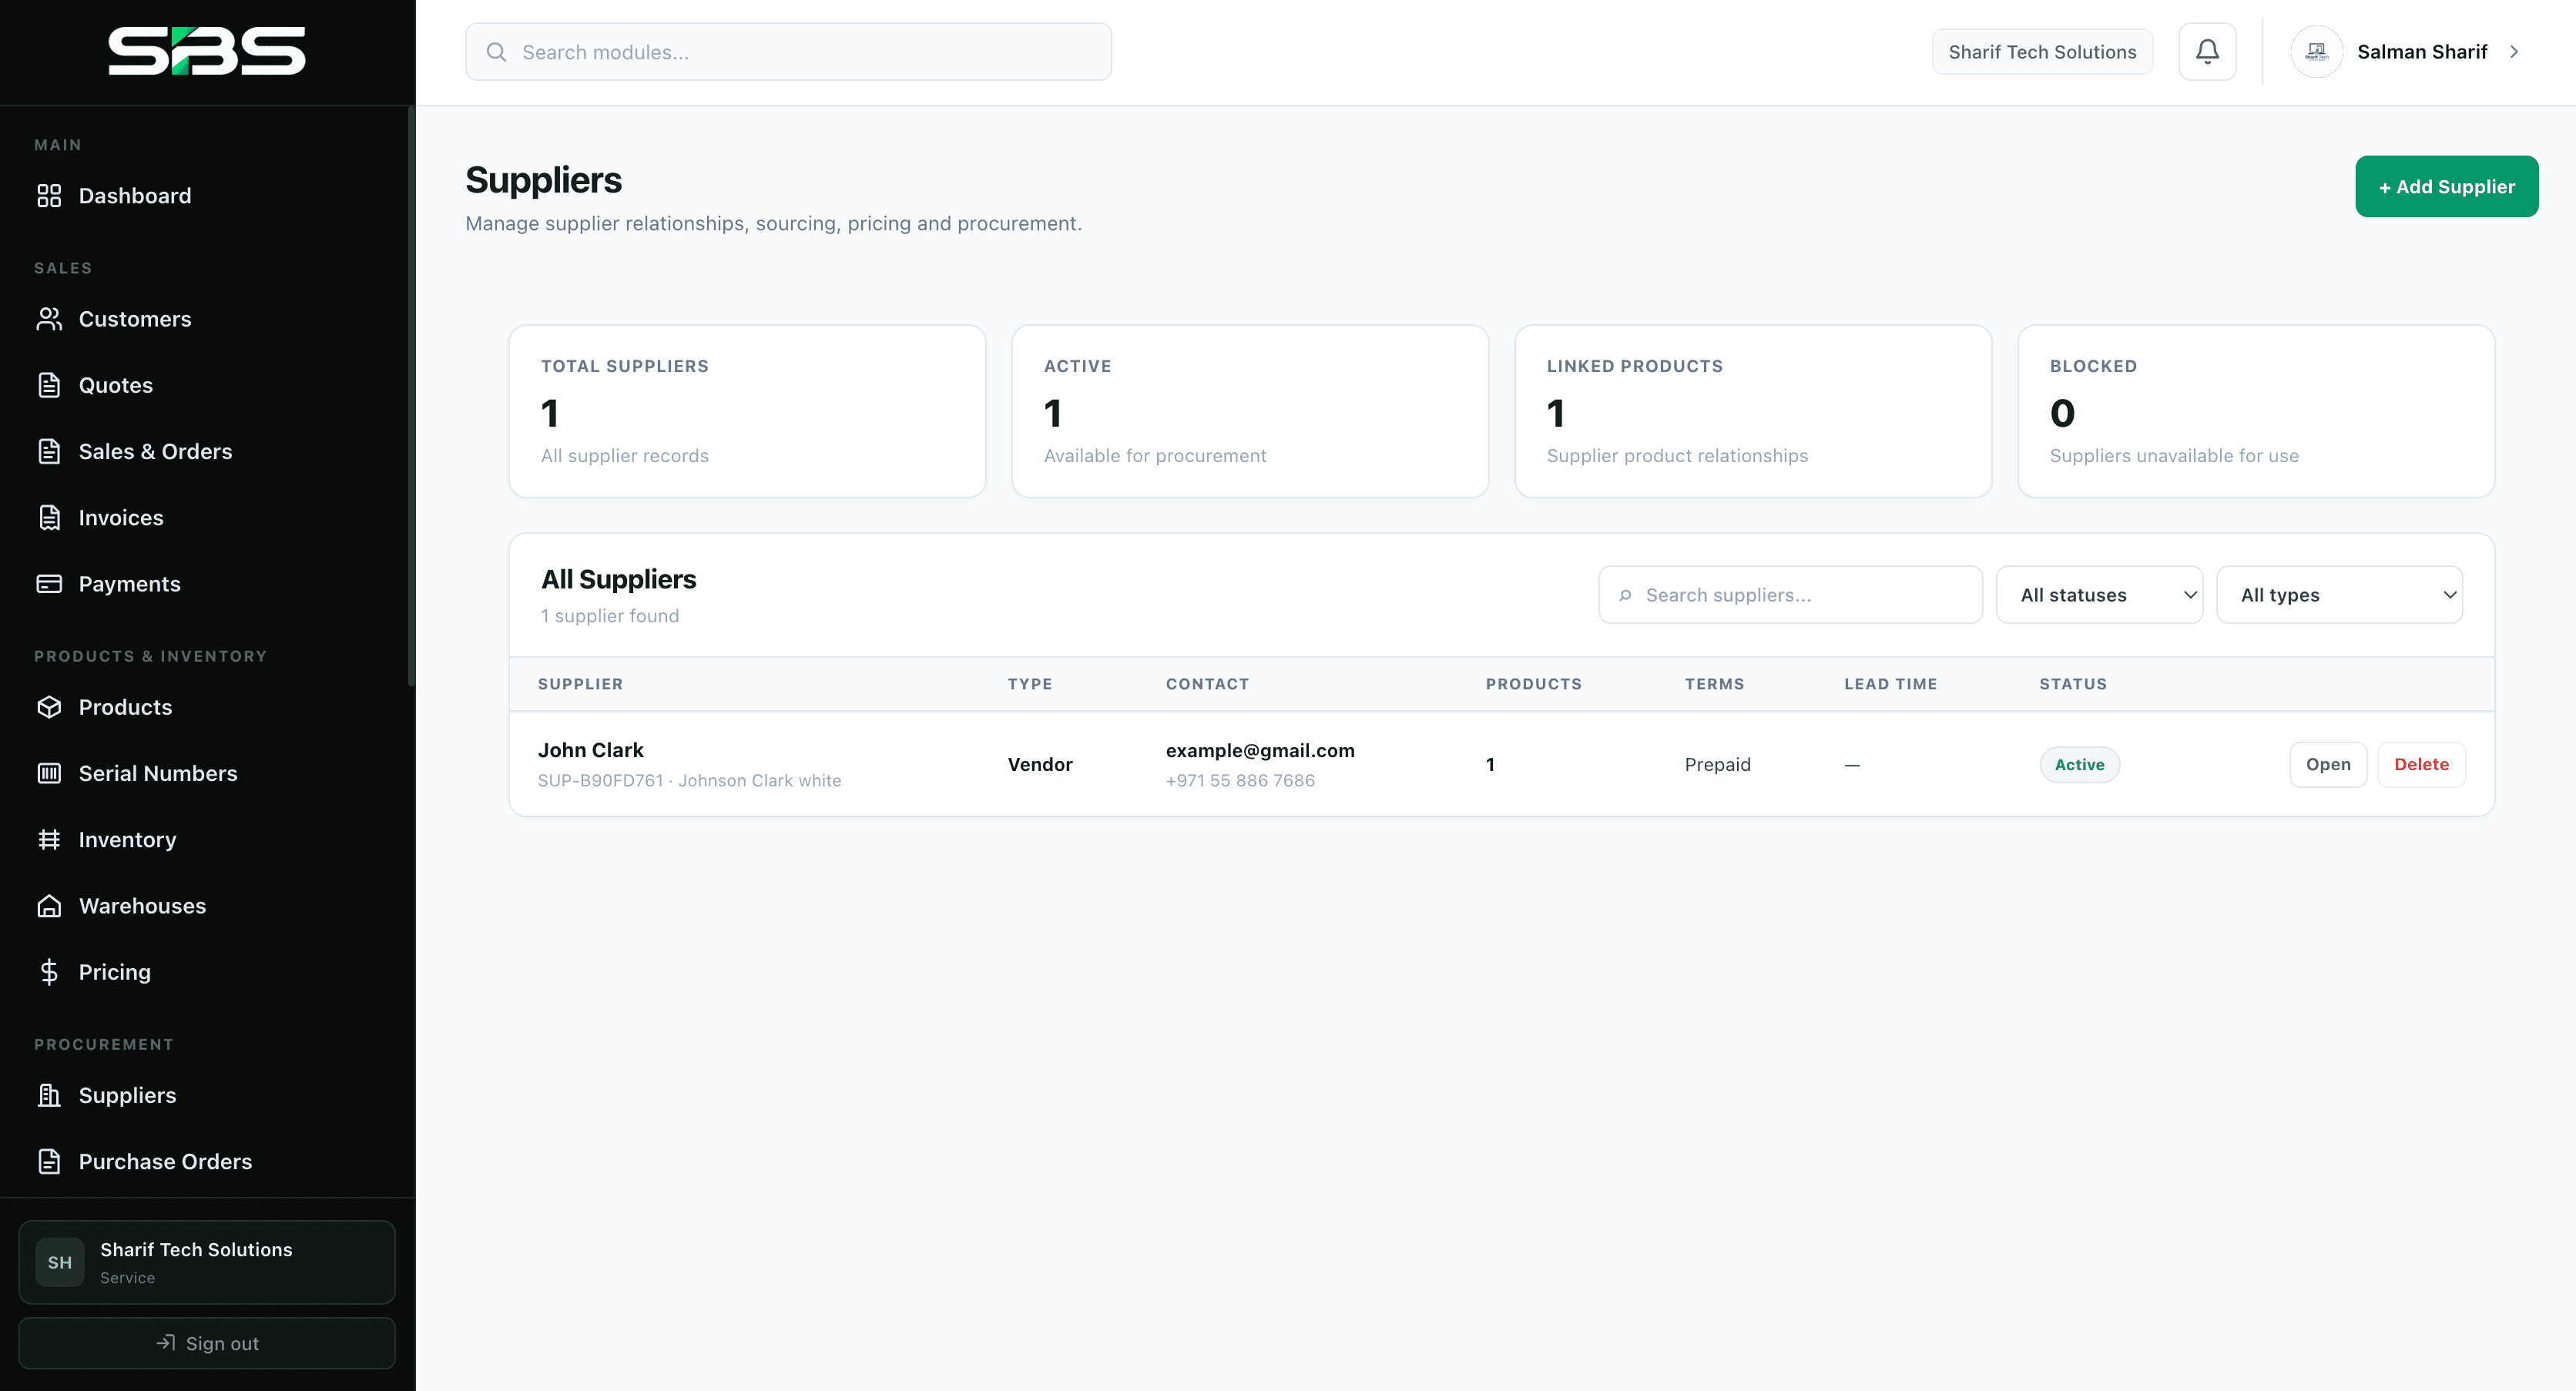Screen dimensions: 2576x1391
Task: Focus the Search modules field
Action: tap(788, 52)
